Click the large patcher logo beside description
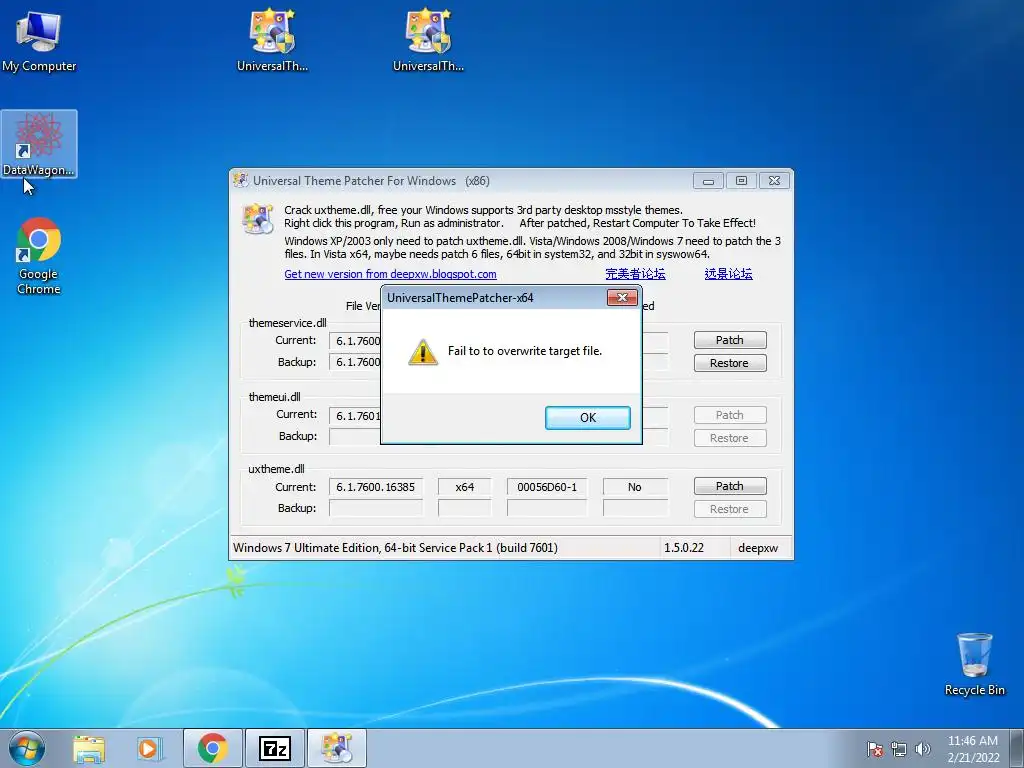The height and width of the screenshot is (768, 1024). [x=257, y=218]
